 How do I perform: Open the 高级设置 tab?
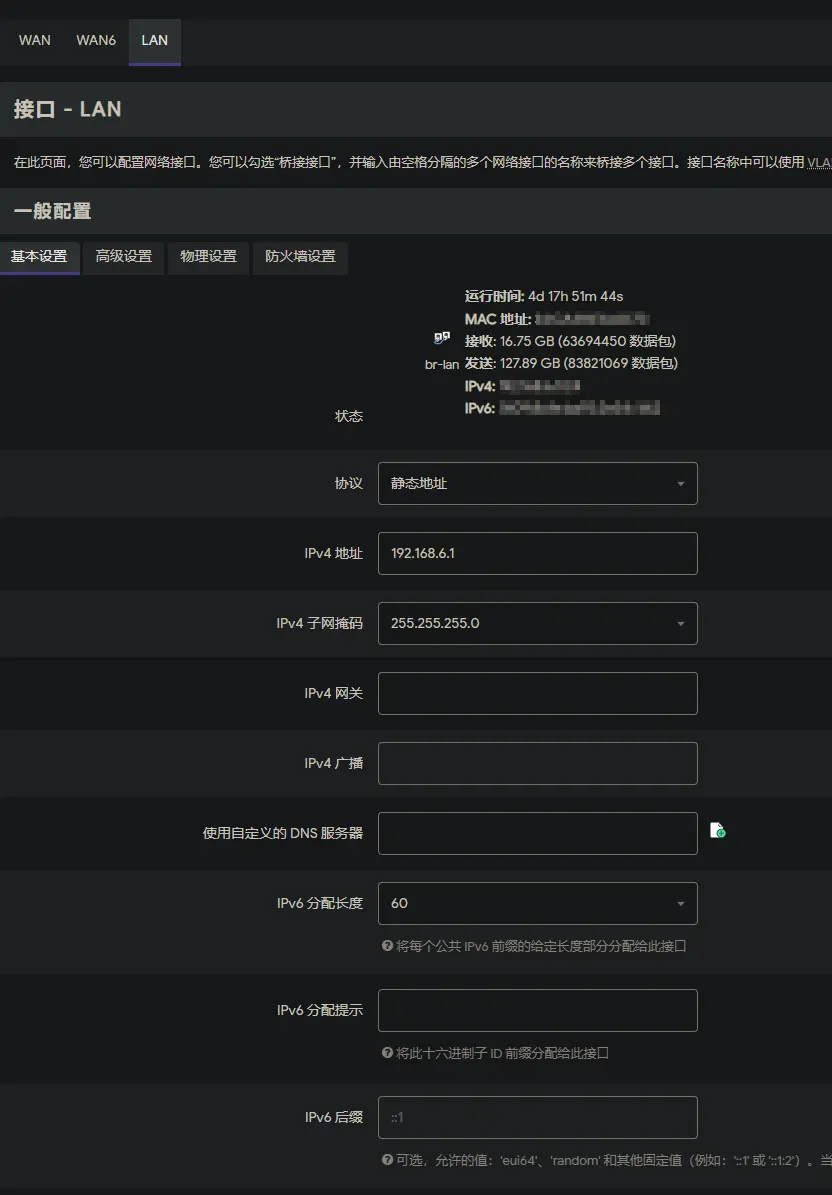(x=124, y=256)
